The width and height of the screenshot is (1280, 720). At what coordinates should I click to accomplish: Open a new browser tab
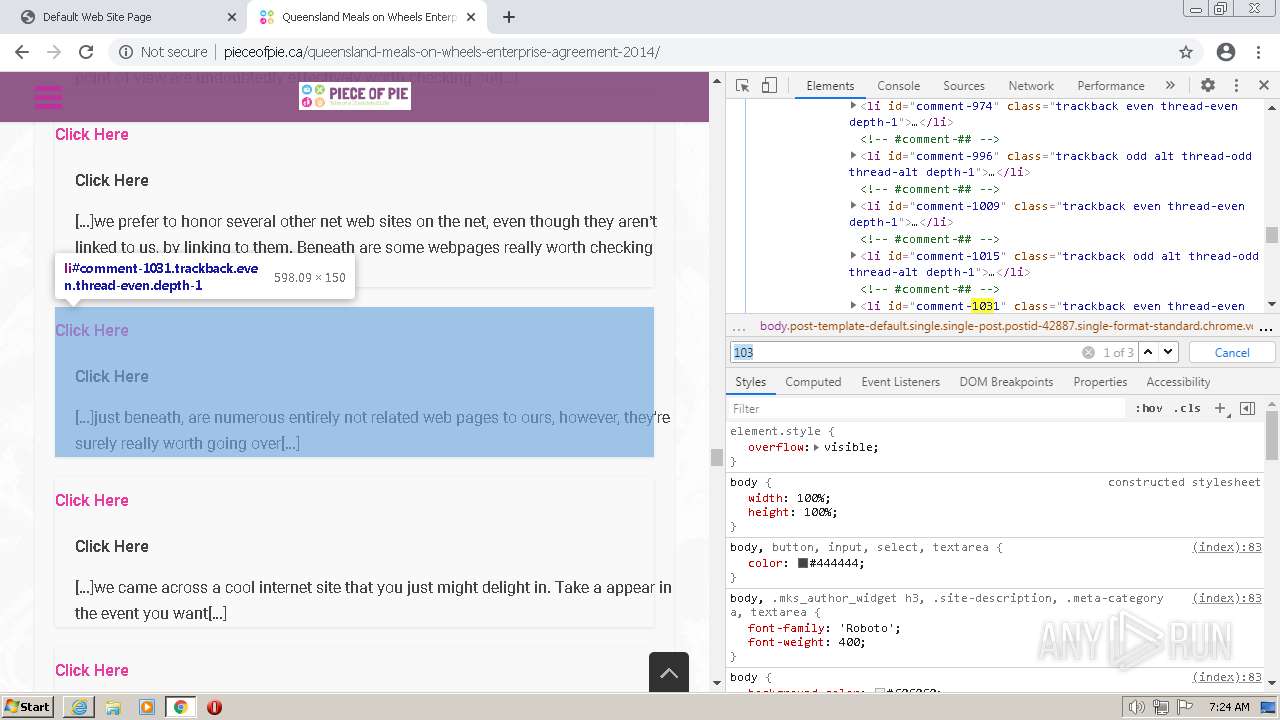point(509,17)
